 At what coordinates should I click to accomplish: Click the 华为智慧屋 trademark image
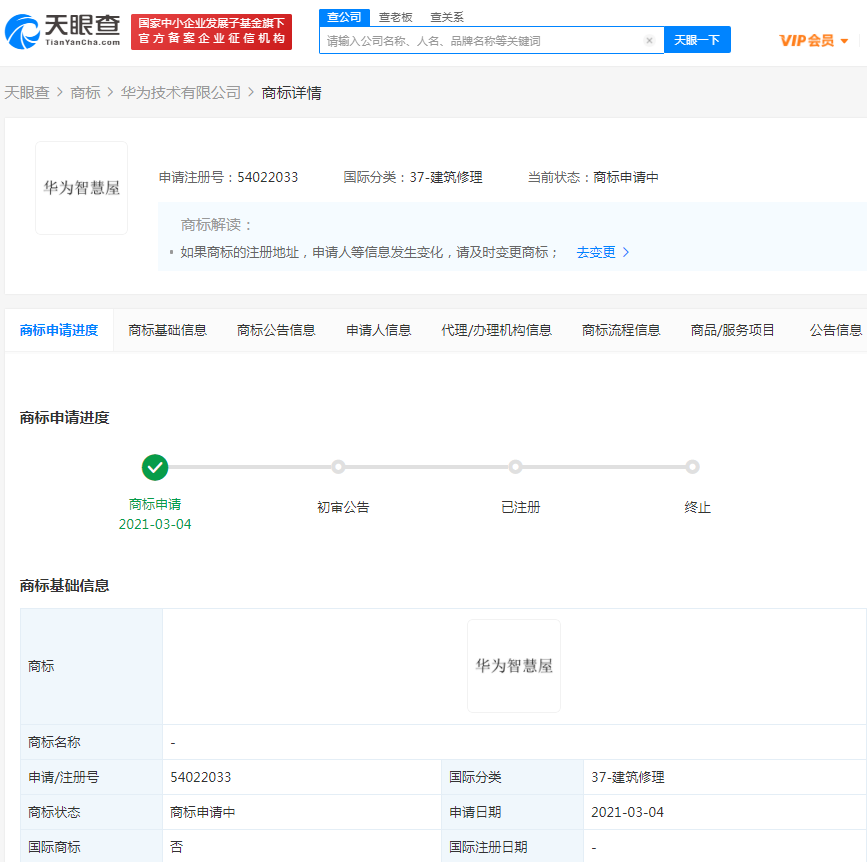coord(80,186)
